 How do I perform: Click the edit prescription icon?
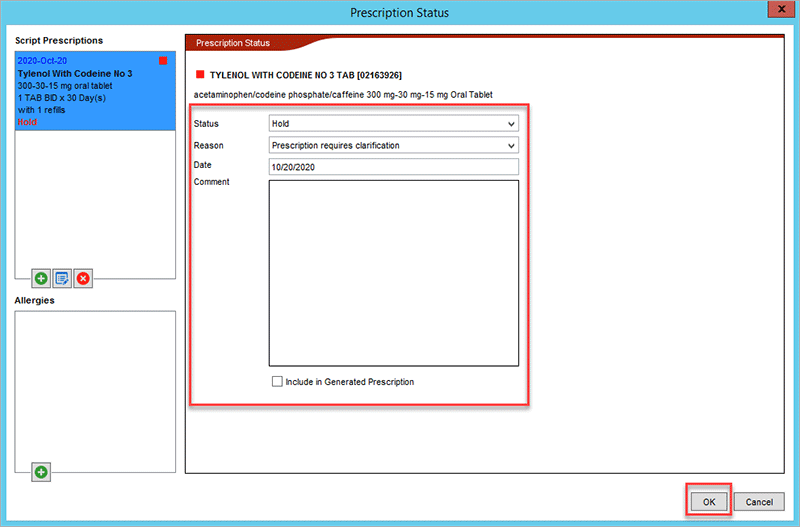click(62, 279)
